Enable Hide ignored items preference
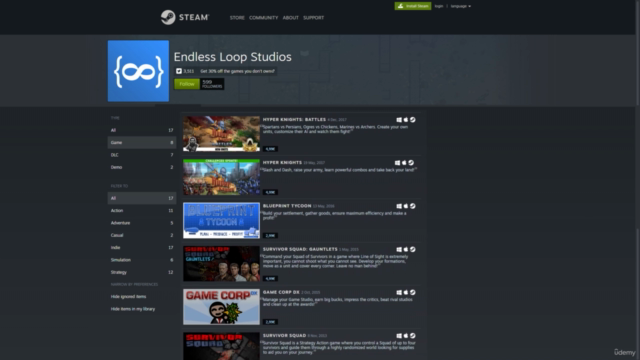 pyautogui.click(x=128, y=297)
